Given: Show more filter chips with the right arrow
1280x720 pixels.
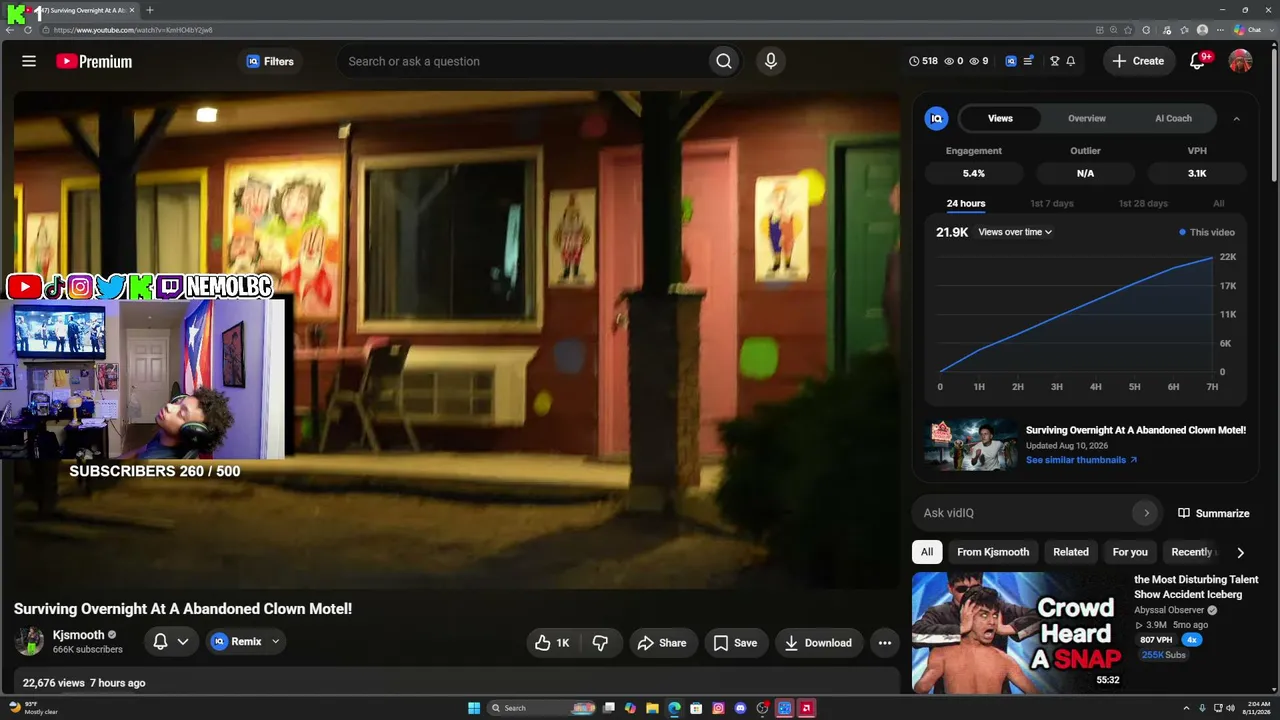Looking at the screenshot, I should point(1240,552).
